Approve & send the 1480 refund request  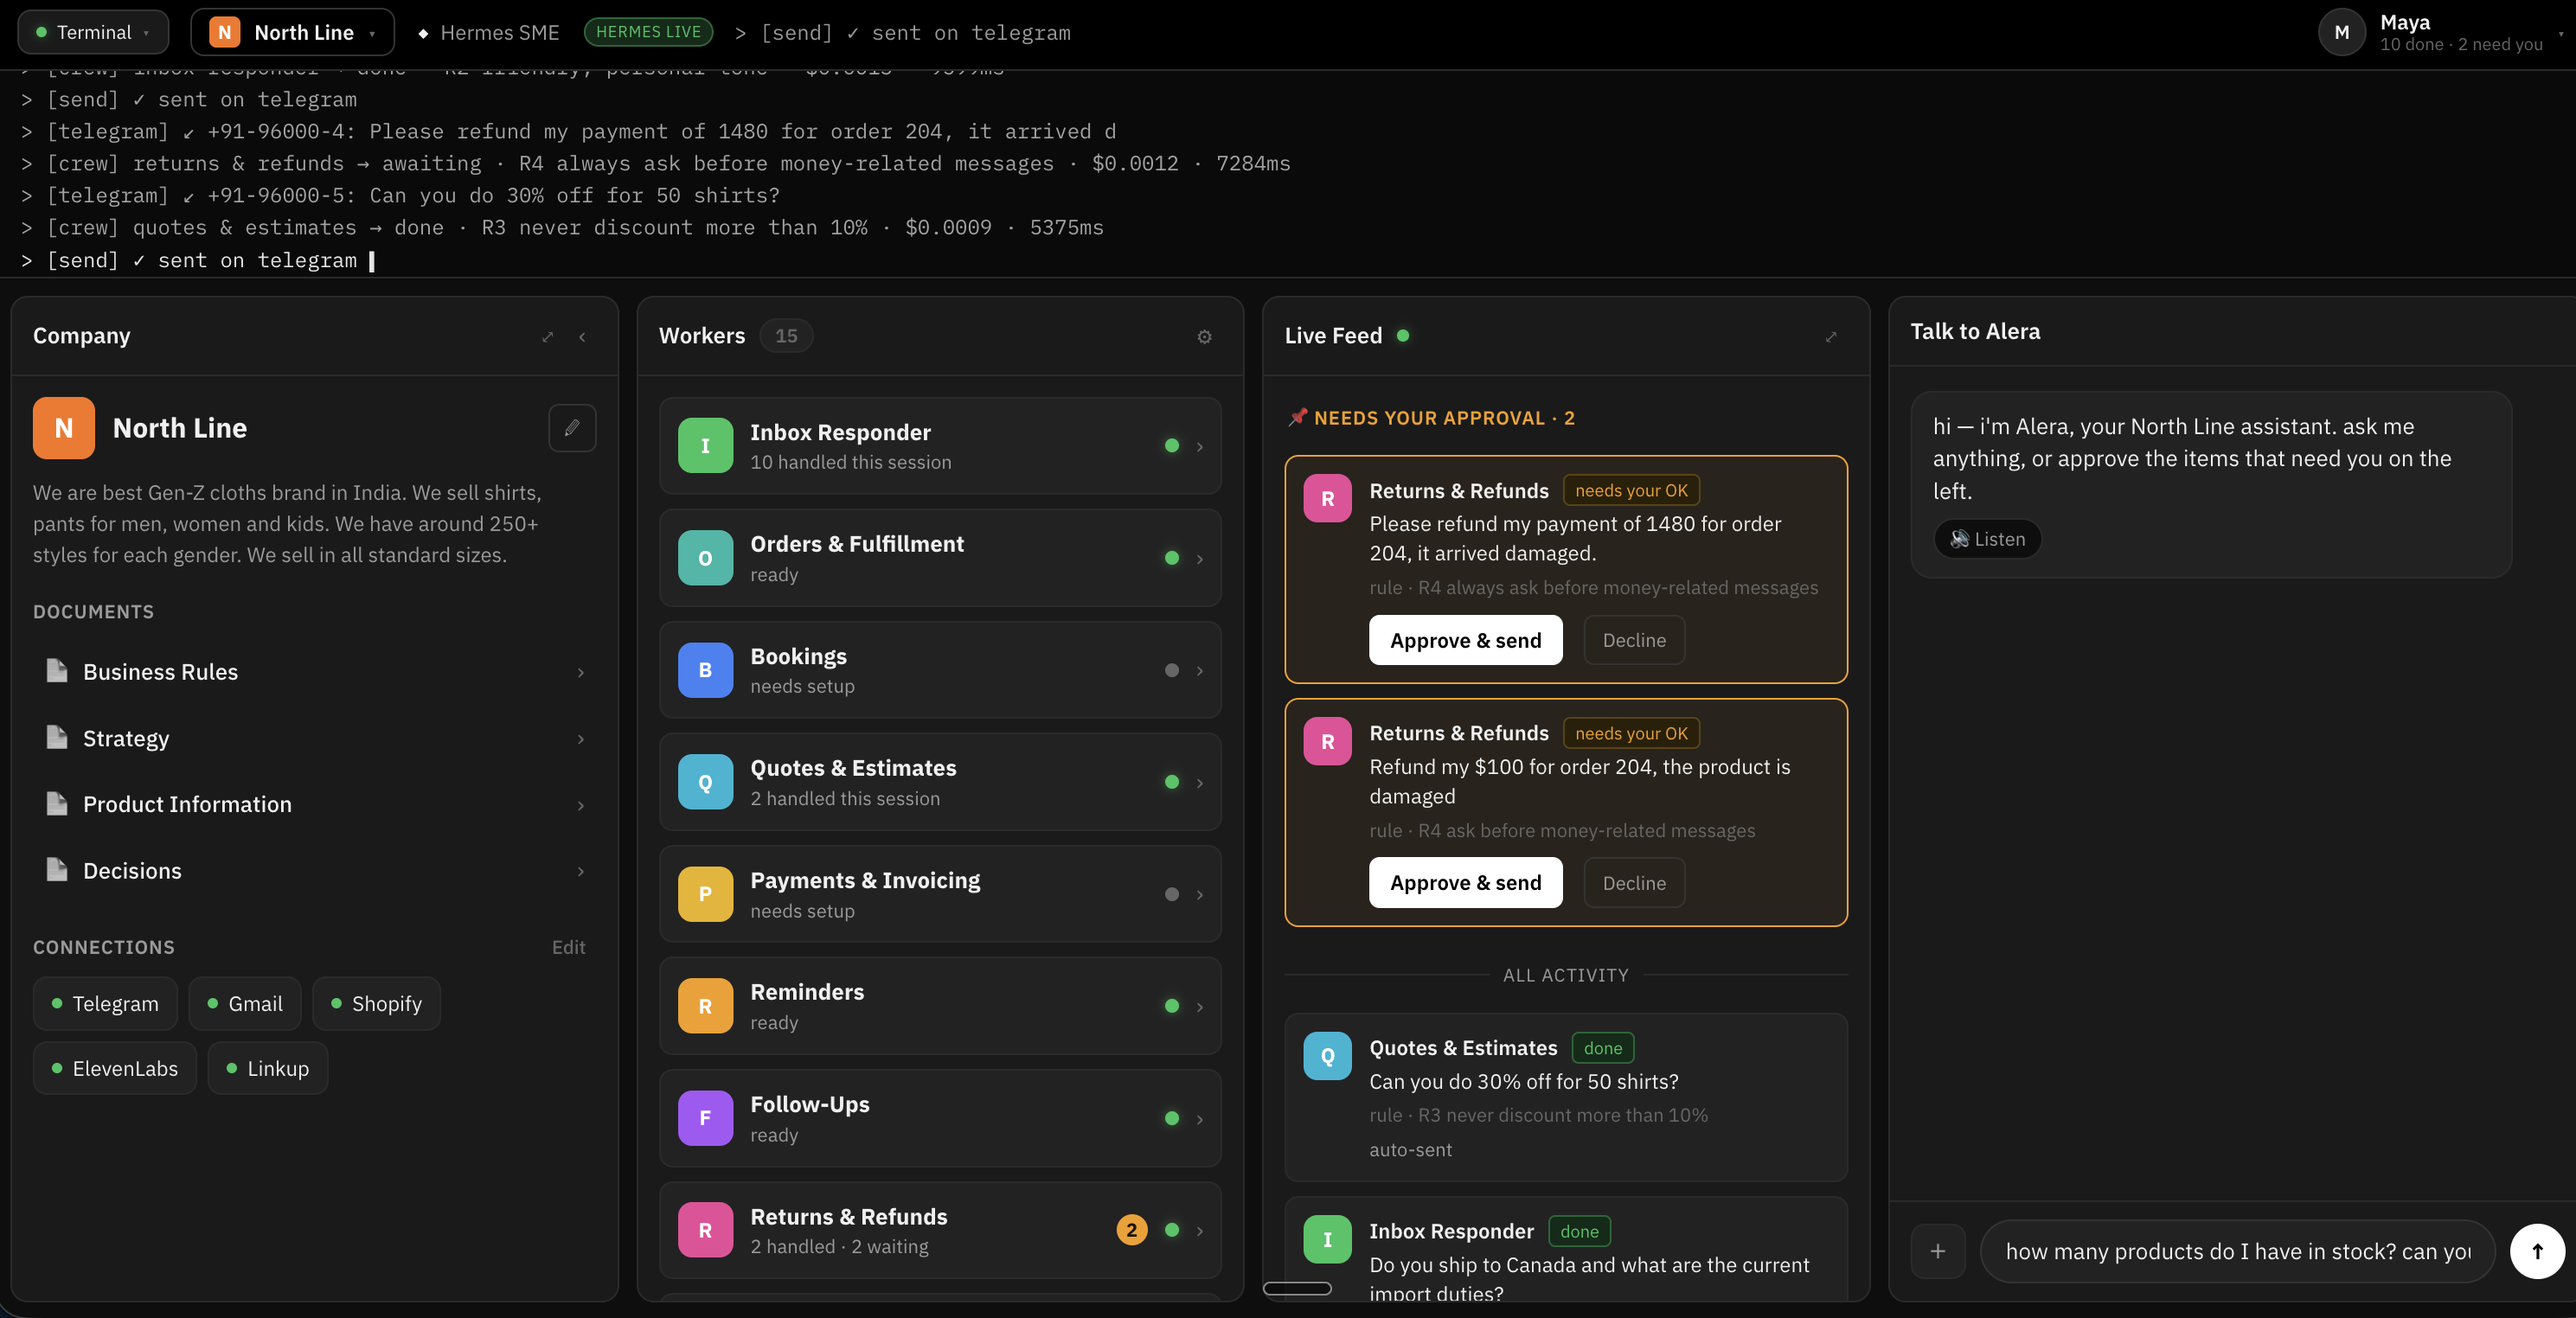click(1465, 640)
